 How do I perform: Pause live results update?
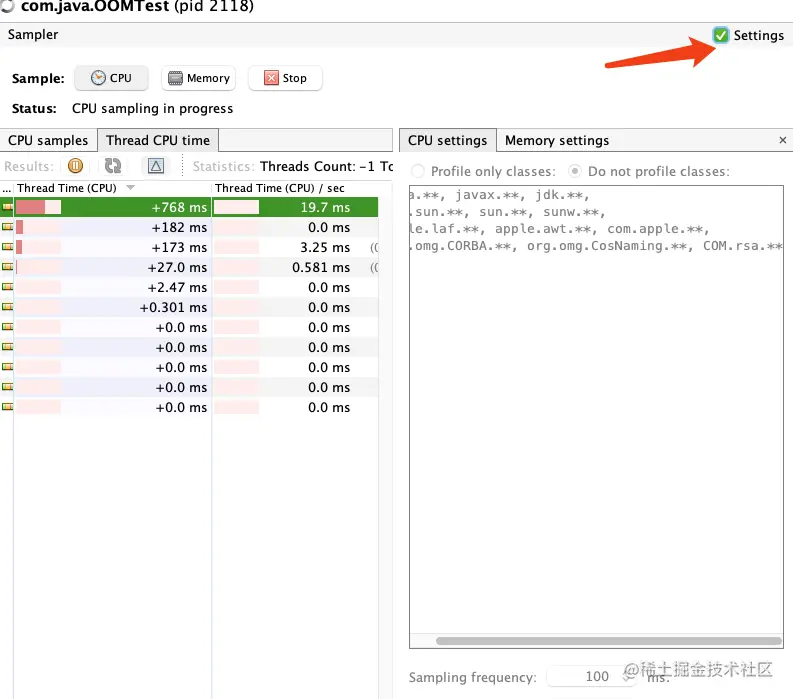click(75, 166)
